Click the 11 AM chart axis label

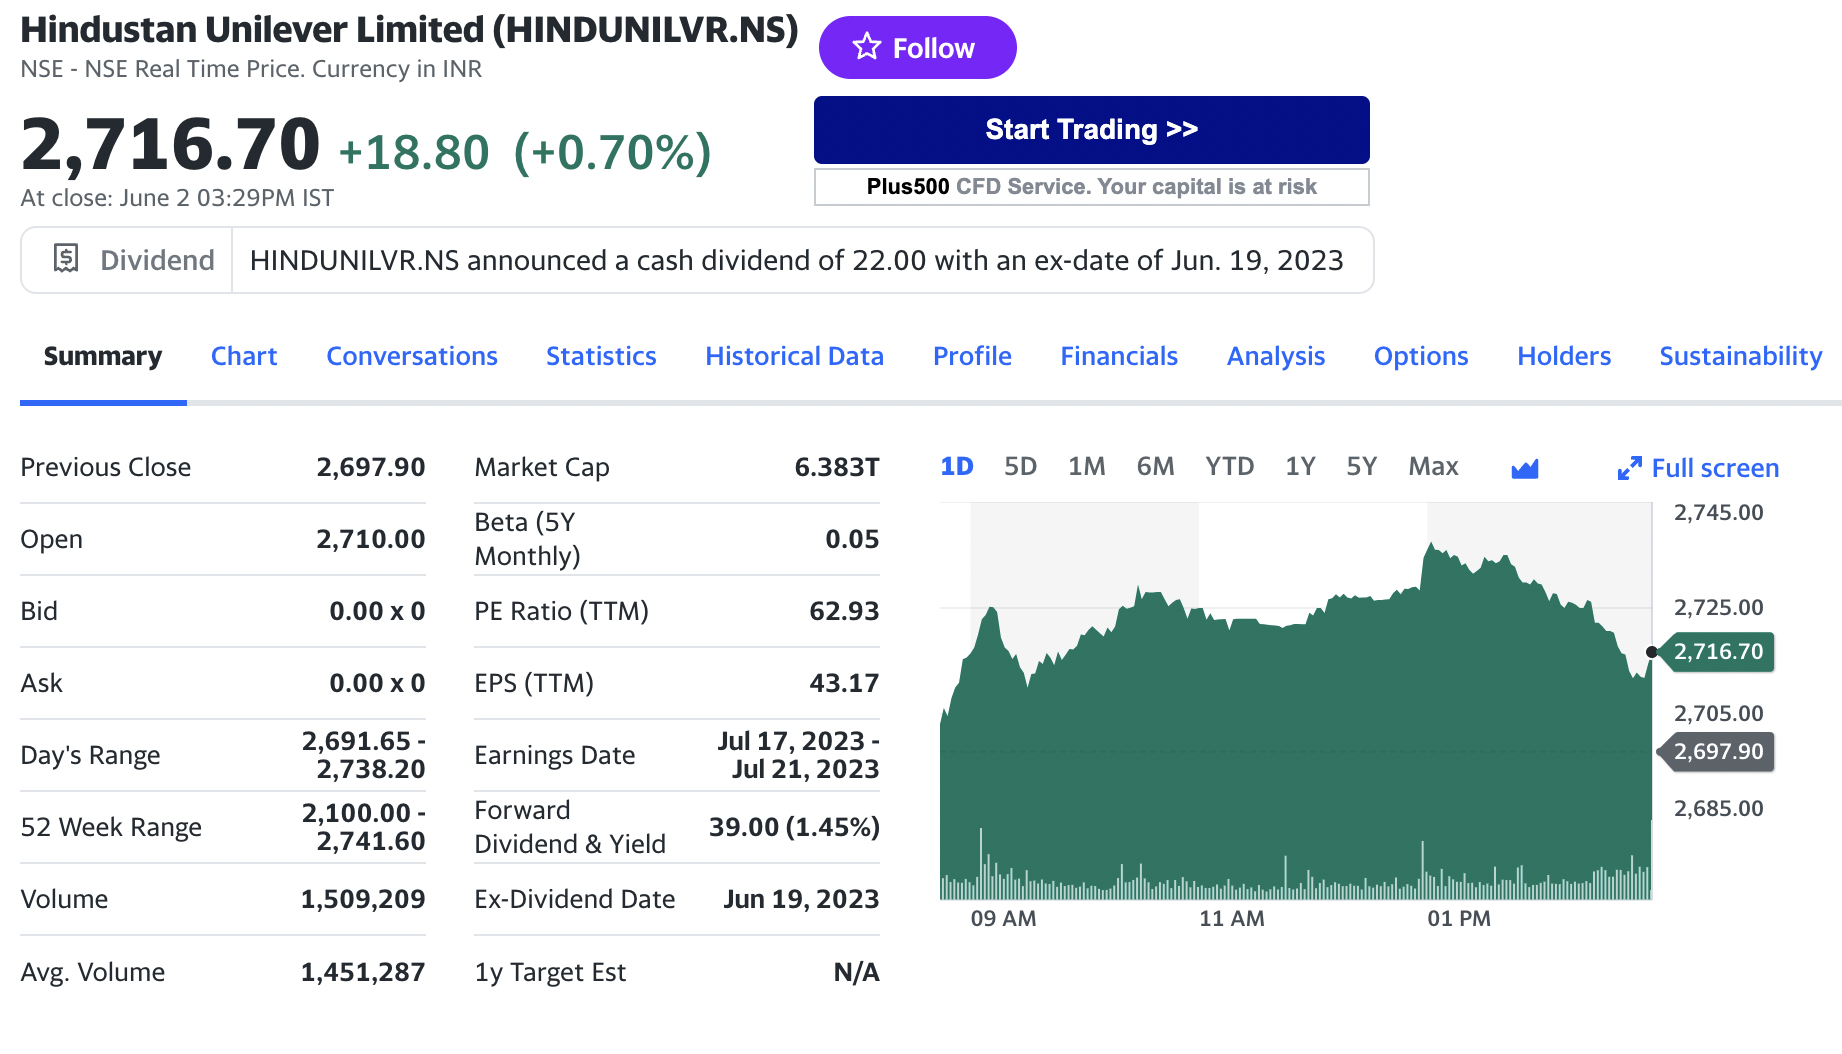click(1232, 918)
